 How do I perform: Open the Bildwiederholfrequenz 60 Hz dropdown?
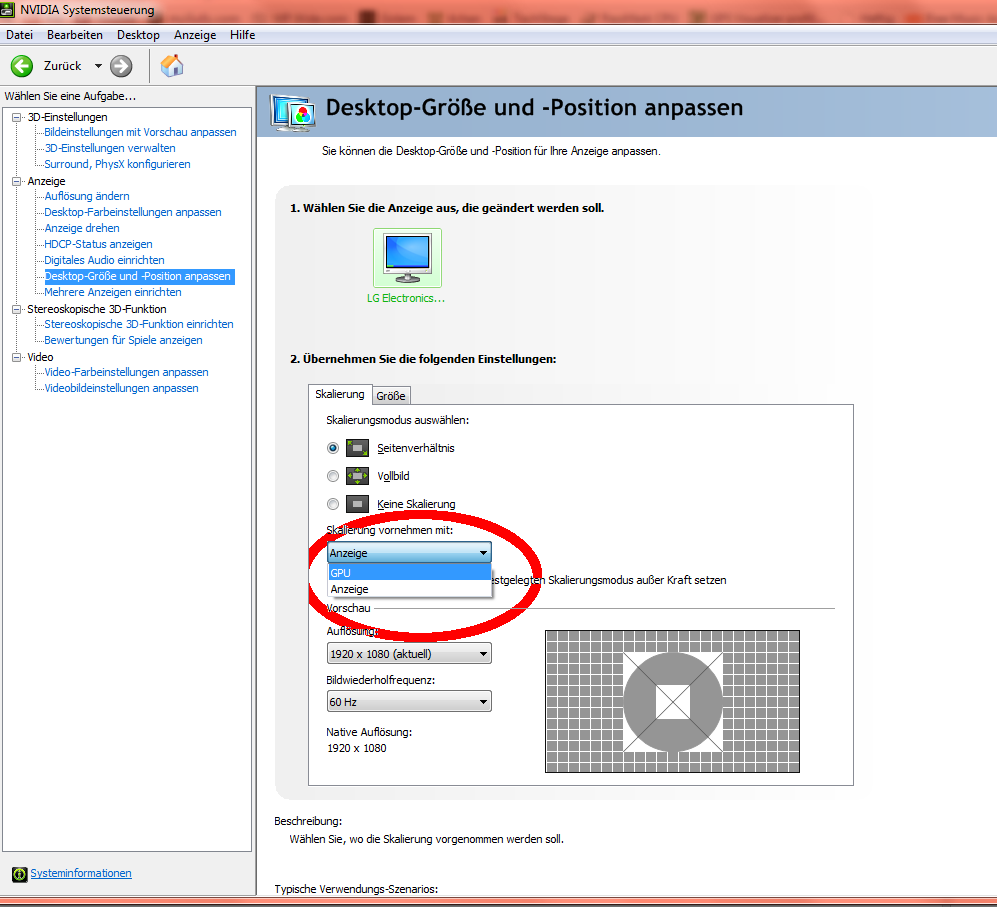409,702
